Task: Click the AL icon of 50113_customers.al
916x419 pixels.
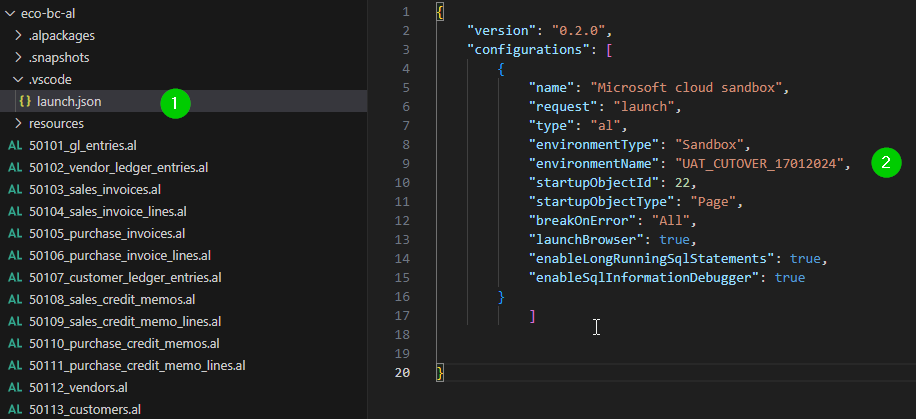Action: coord(15,410)
